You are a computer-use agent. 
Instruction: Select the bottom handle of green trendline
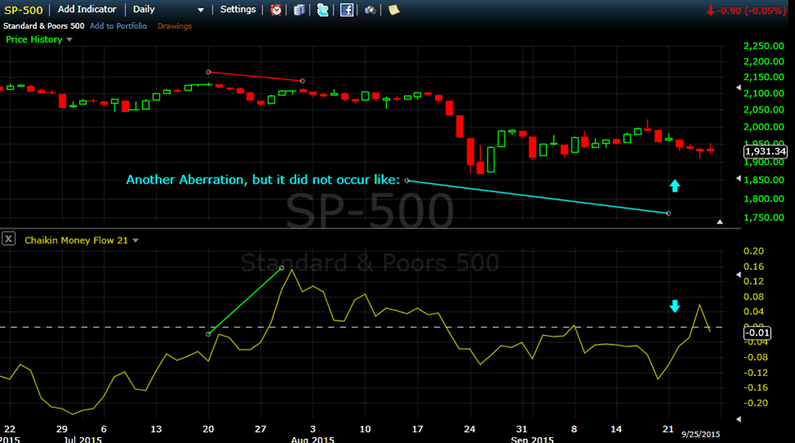coord(208,334)
